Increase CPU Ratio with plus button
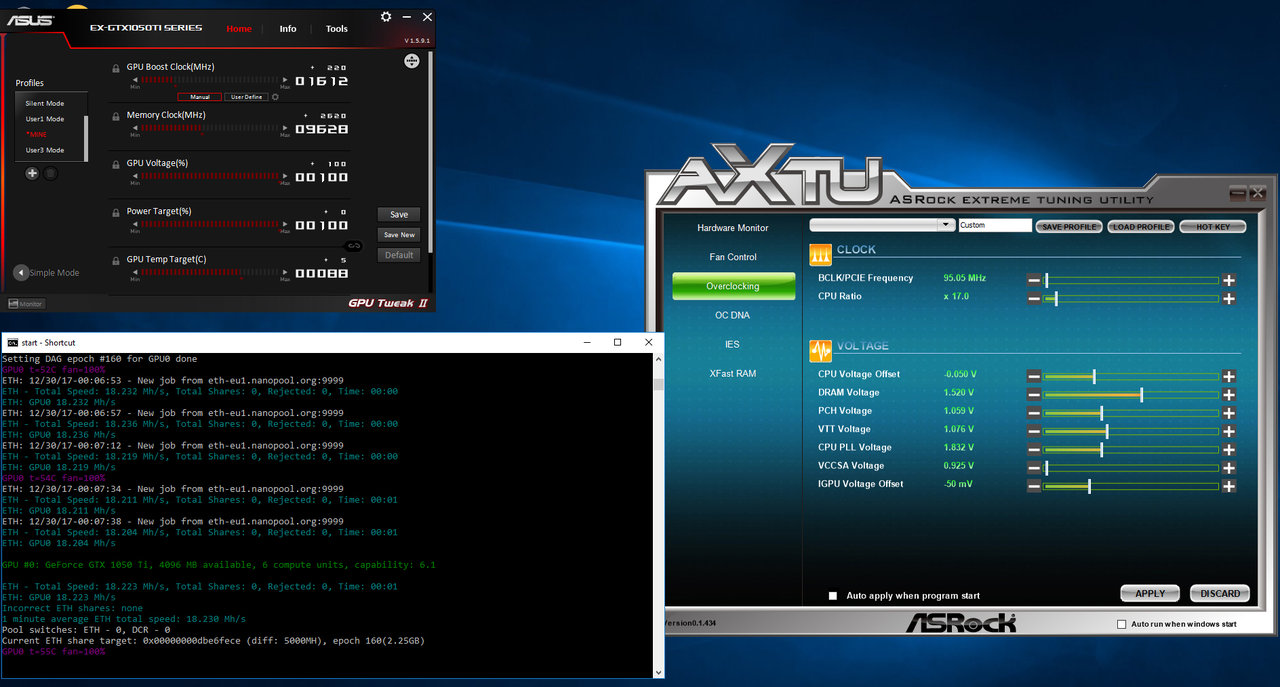The image size is (1280, 687). pos(1229,298)
